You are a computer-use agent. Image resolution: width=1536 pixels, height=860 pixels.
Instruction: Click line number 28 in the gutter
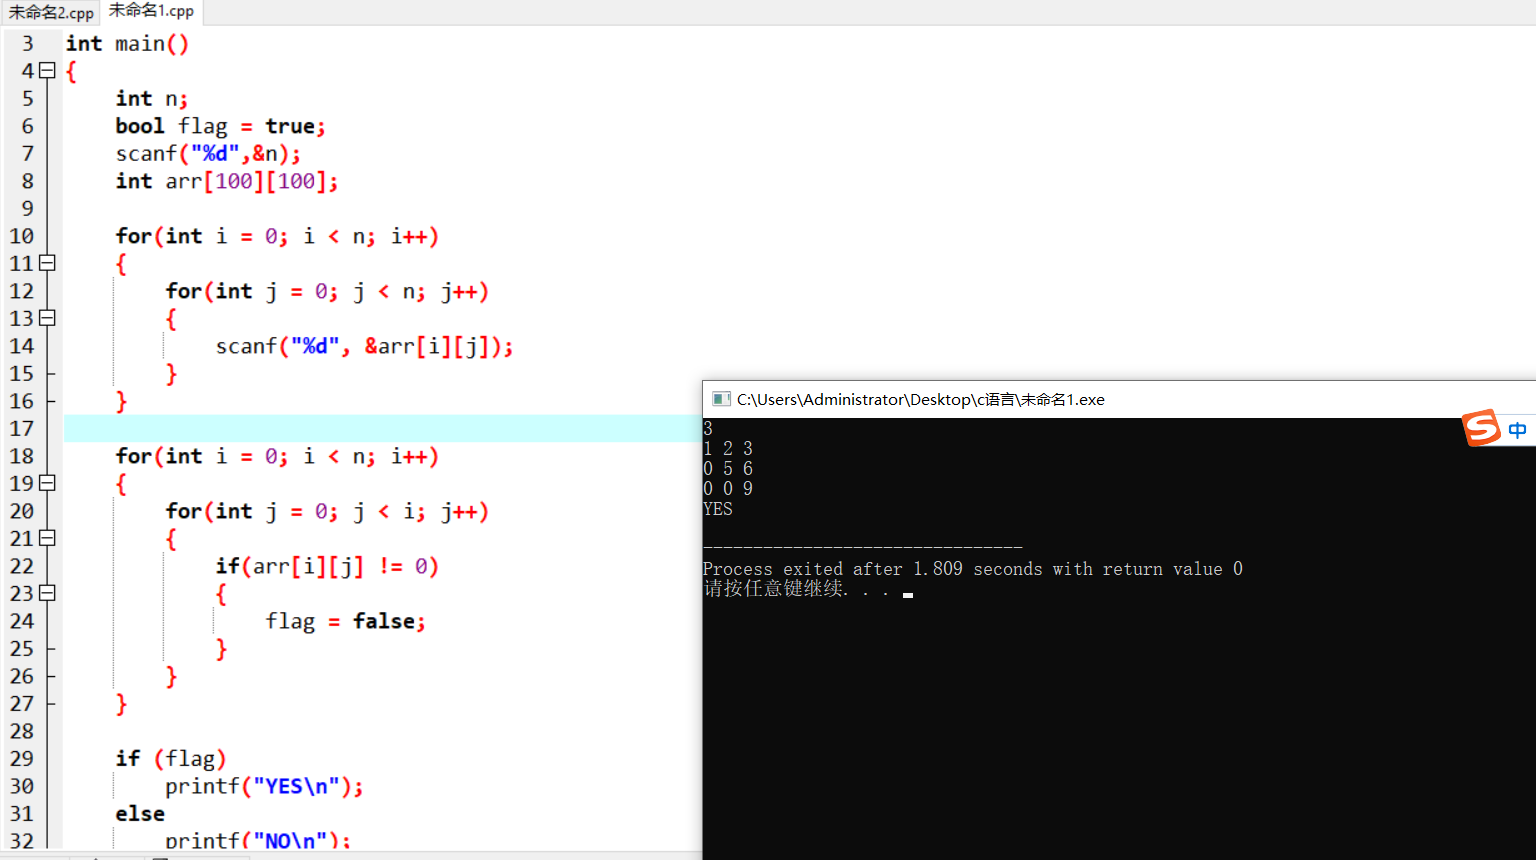22,731
